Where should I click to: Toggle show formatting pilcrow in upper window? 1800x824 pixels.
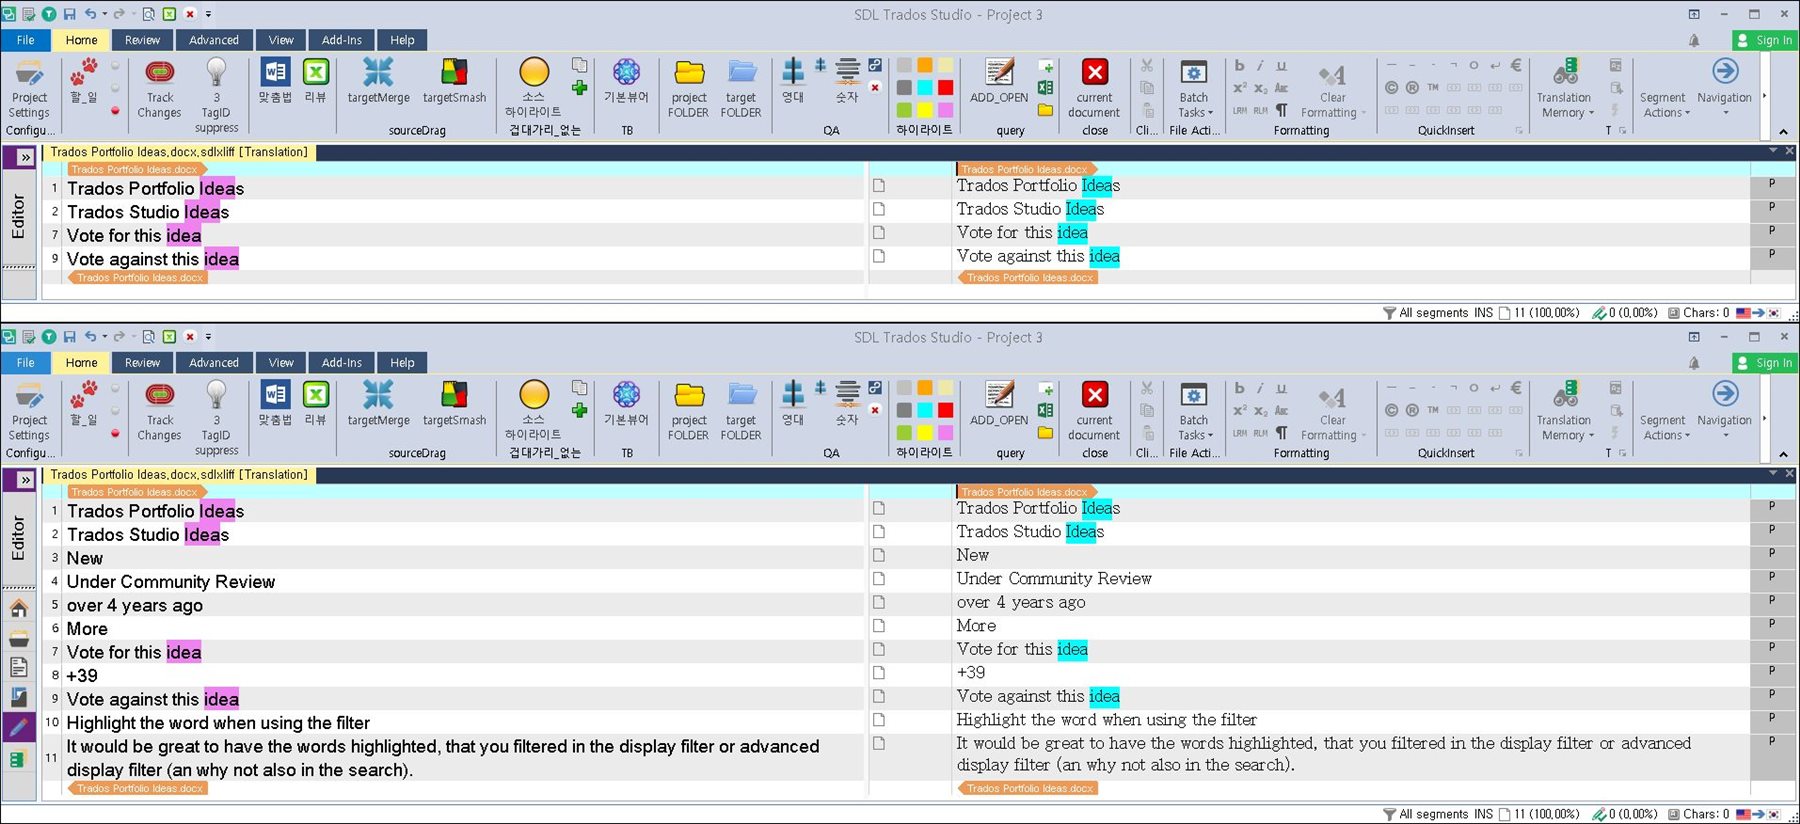click(x=1281, y=110)
